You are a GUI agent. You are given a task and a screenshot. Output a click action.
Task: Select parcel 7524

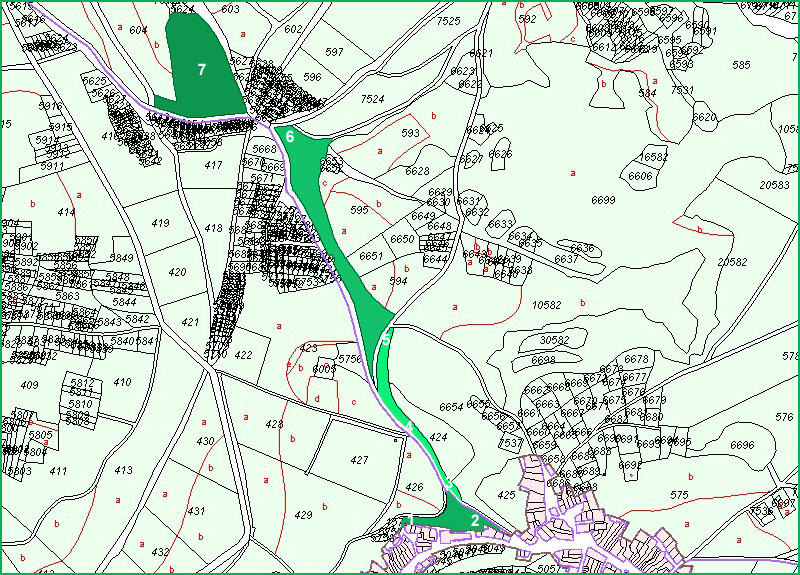coord(372,99)
